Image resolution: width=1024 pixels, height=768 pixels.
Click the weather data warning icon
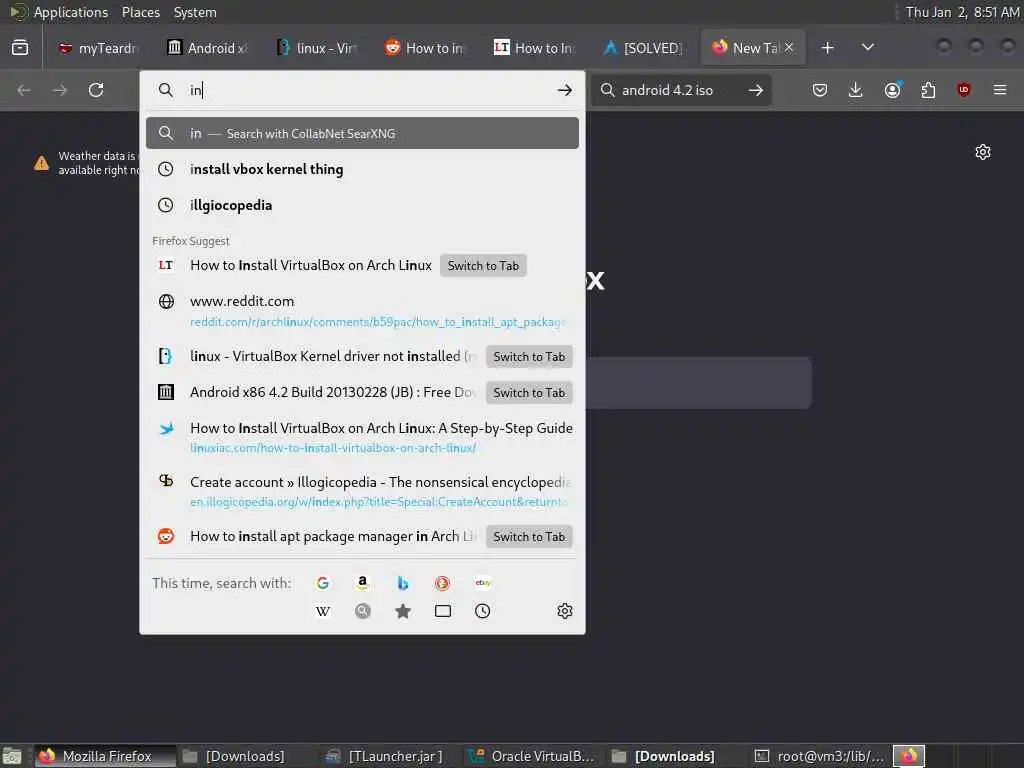tap(41, 163)
